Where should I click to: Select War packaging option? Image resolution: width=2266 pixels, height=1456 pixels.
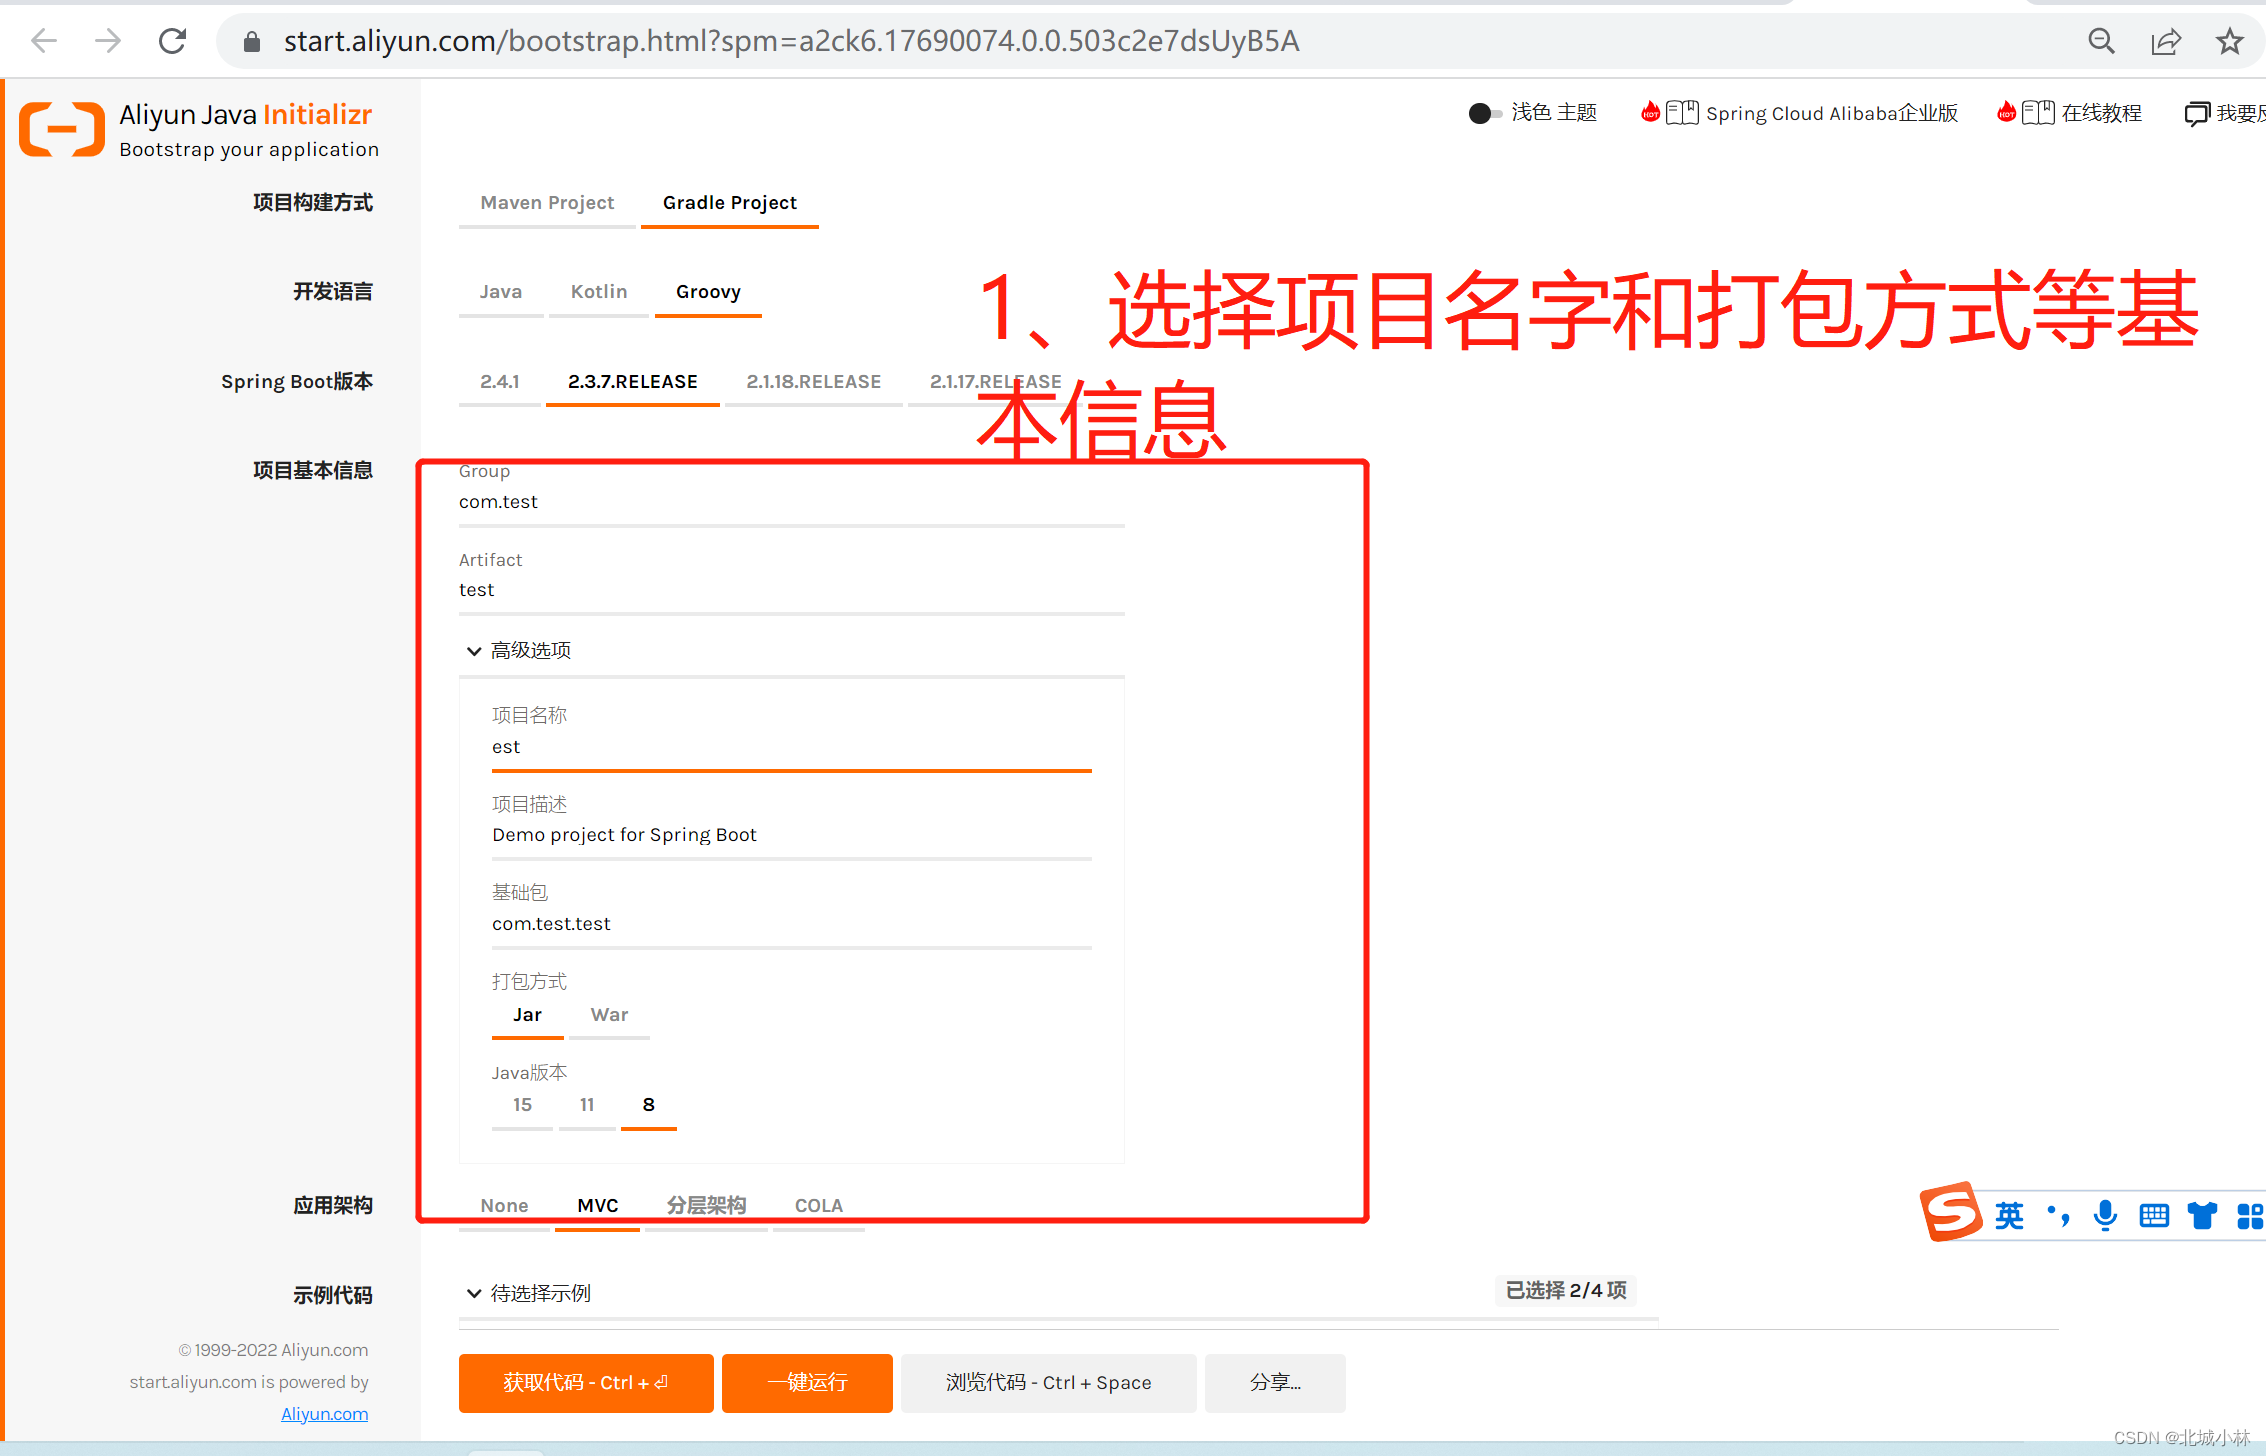tap(609, 1015)
